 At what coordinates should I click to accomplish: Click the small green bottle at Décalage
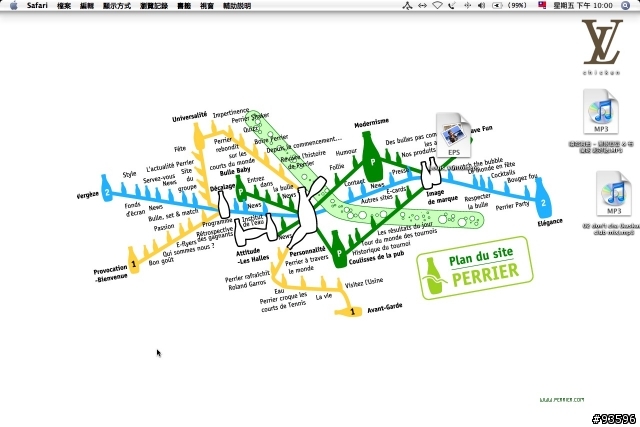[x=241, y=188]
